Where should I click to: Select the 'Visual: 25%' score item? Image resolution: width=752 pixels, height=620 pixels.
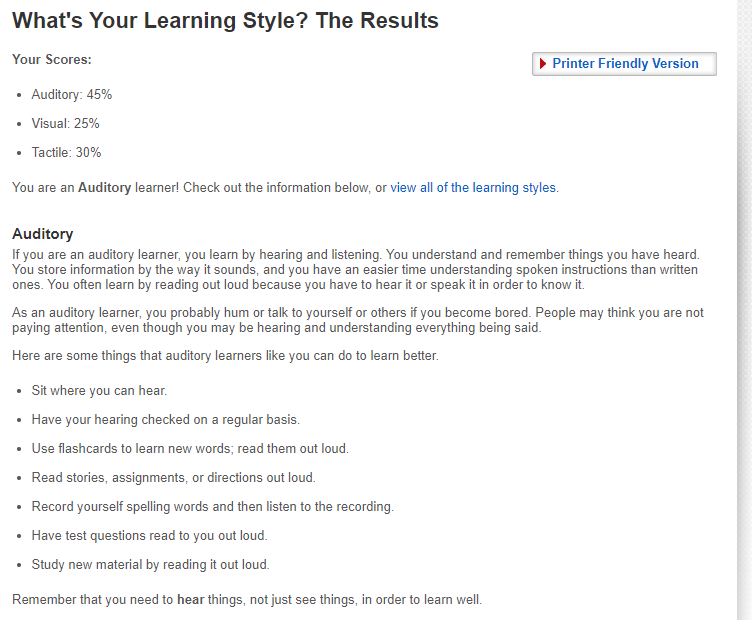(66, 123)
